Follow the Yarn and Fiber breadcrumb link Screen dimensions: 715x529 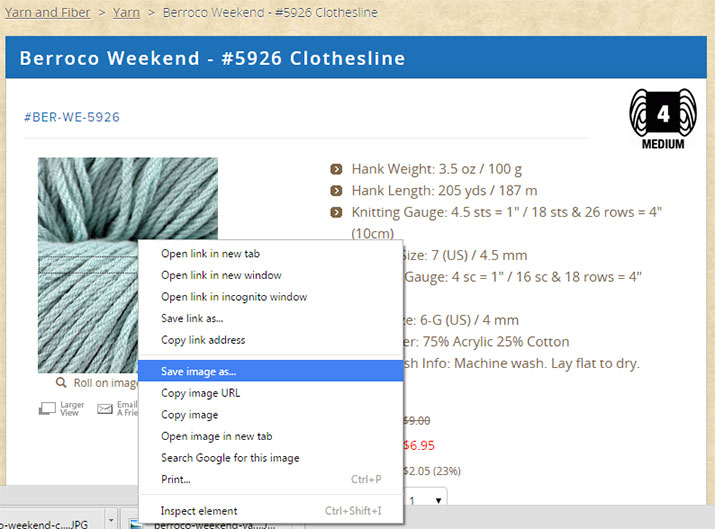47,12
